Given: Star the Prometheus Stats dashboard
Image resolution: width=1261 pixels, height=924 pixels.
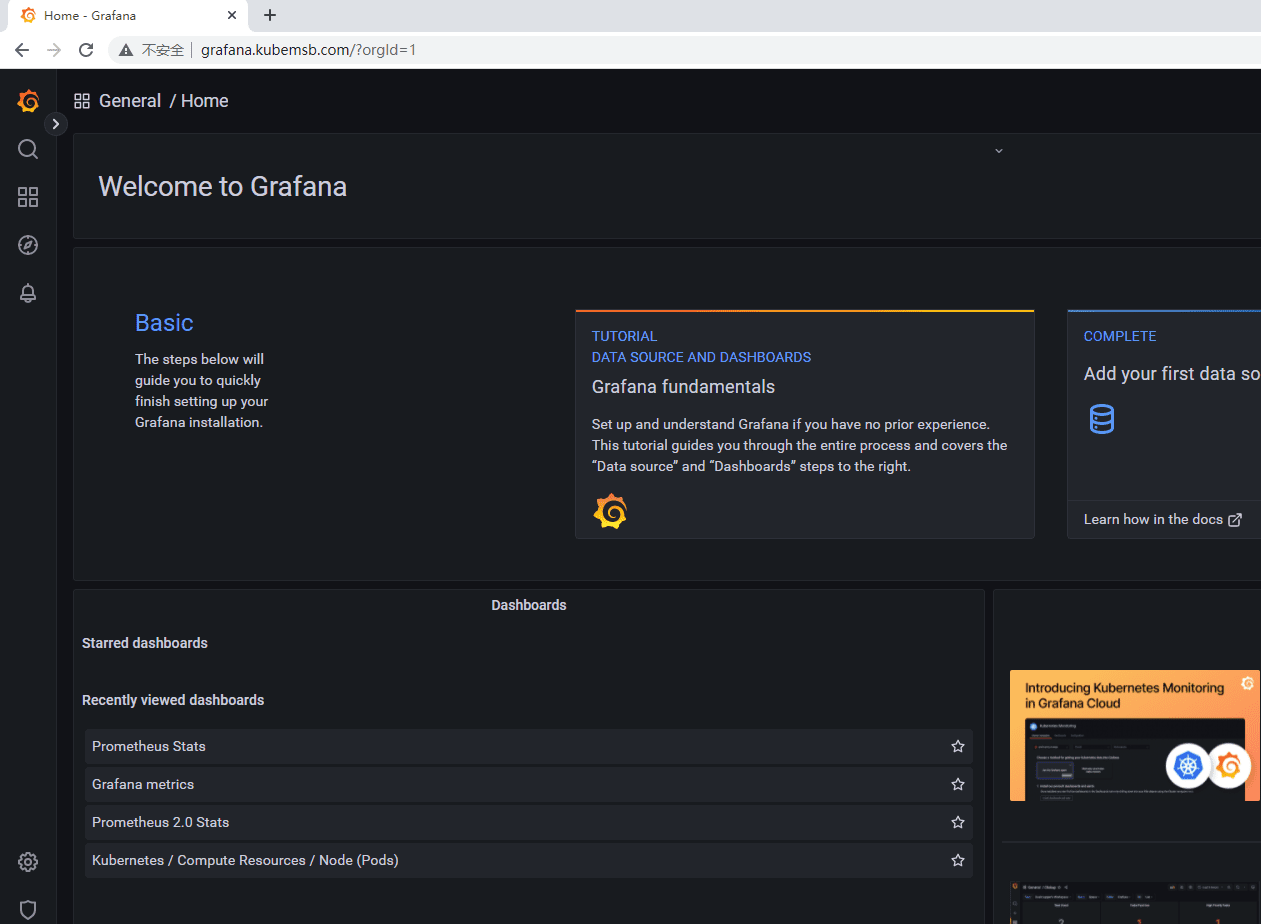Looking at the screenshot, I should (x=958, y=746).
